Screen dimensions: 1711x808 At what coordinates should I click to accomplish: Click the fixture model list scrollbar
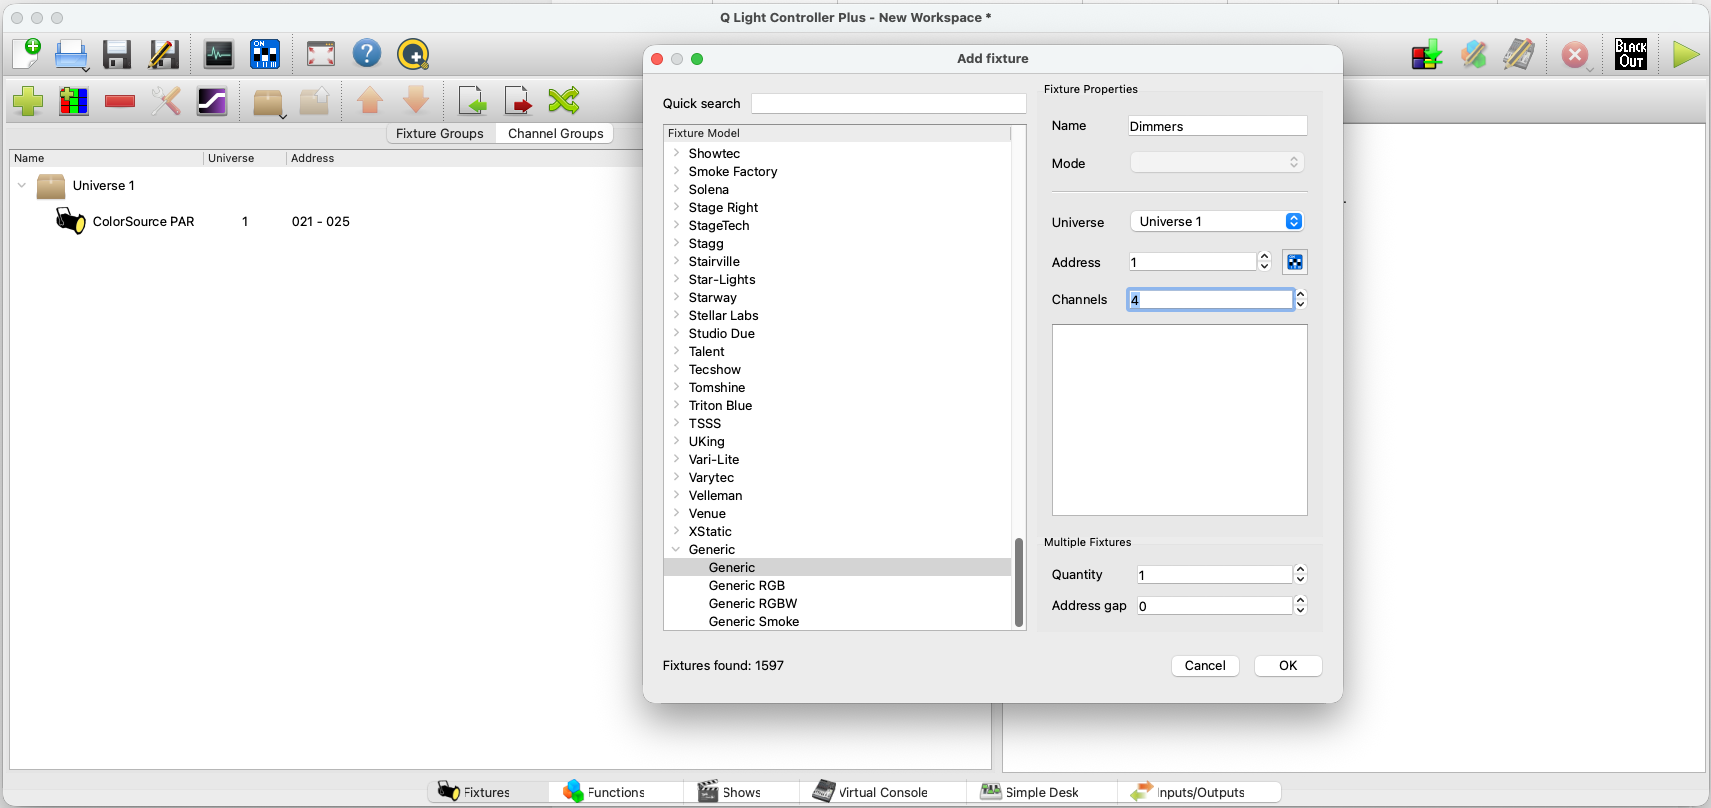pos(1019,582)
